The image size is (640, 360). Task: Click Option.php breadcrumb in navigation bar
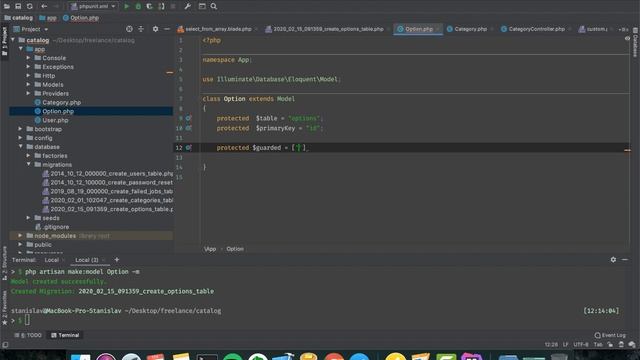pyautogui.click(x=81, y=18)
